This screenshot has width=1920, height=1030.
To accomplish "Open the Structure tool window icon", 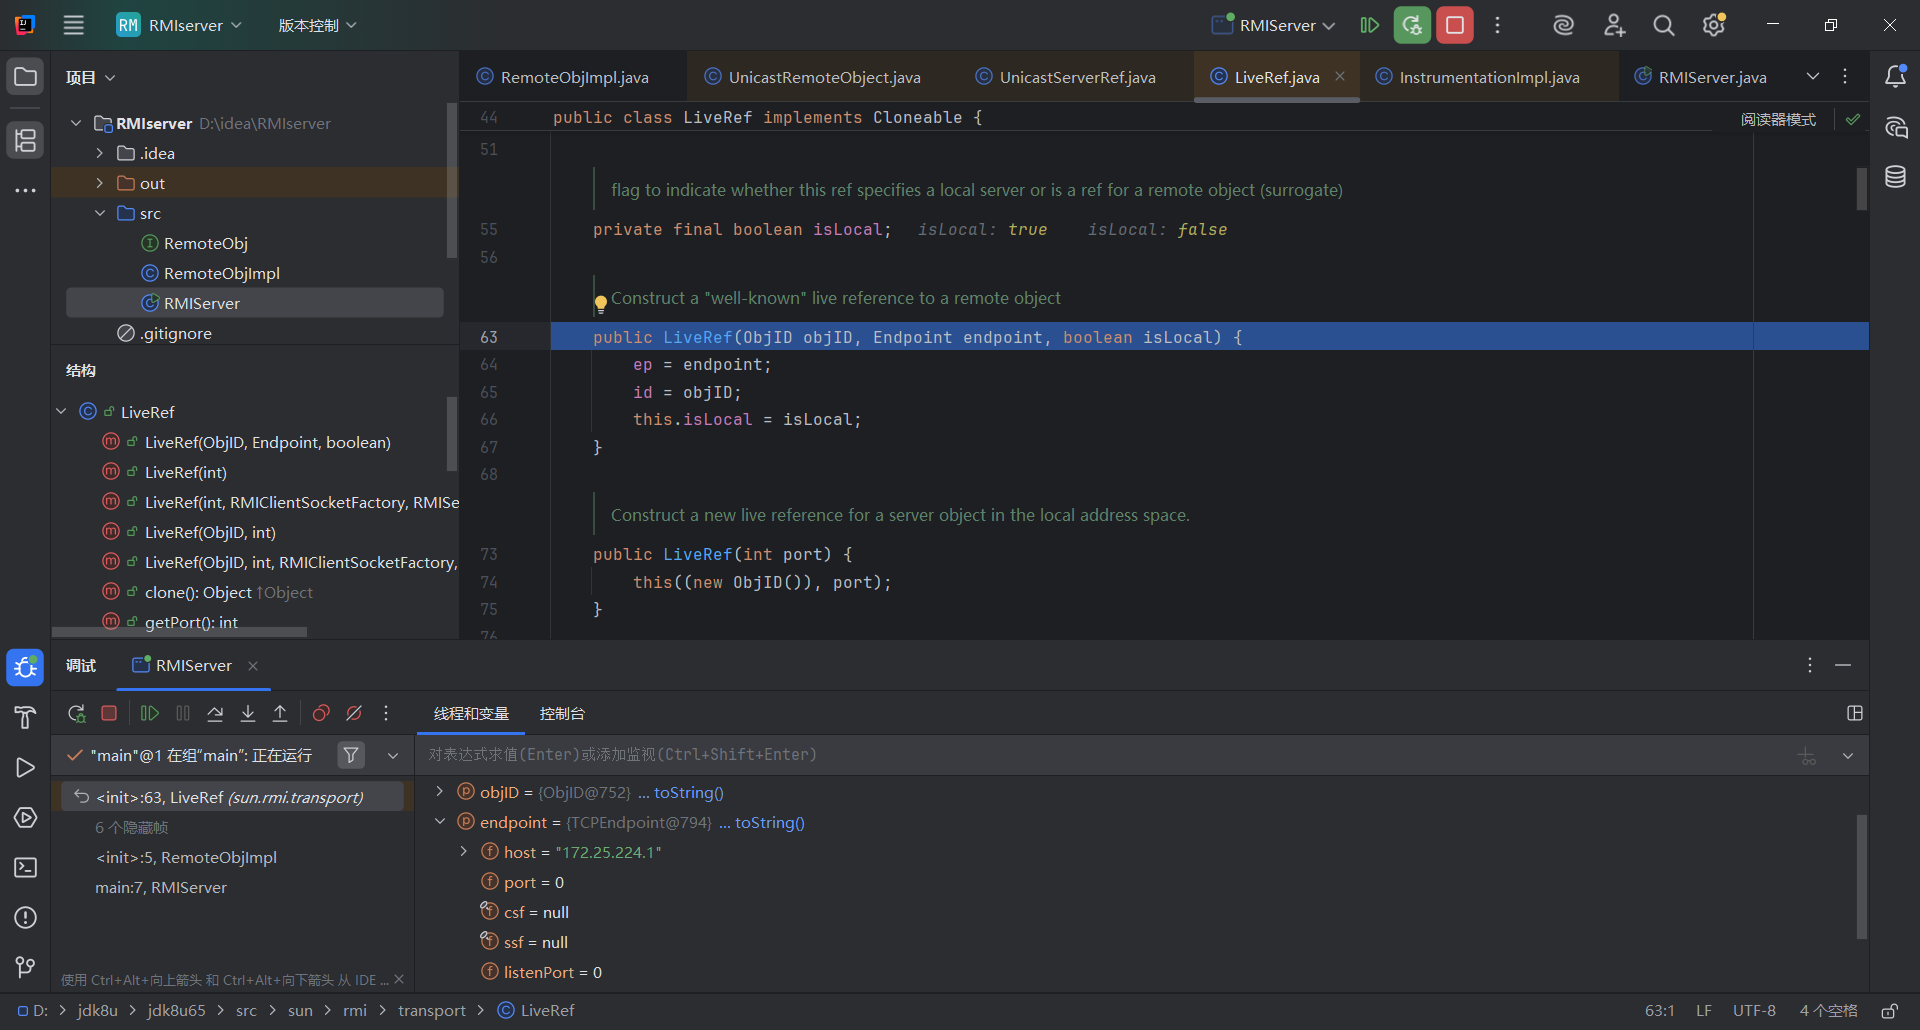I will coord(25,140).
